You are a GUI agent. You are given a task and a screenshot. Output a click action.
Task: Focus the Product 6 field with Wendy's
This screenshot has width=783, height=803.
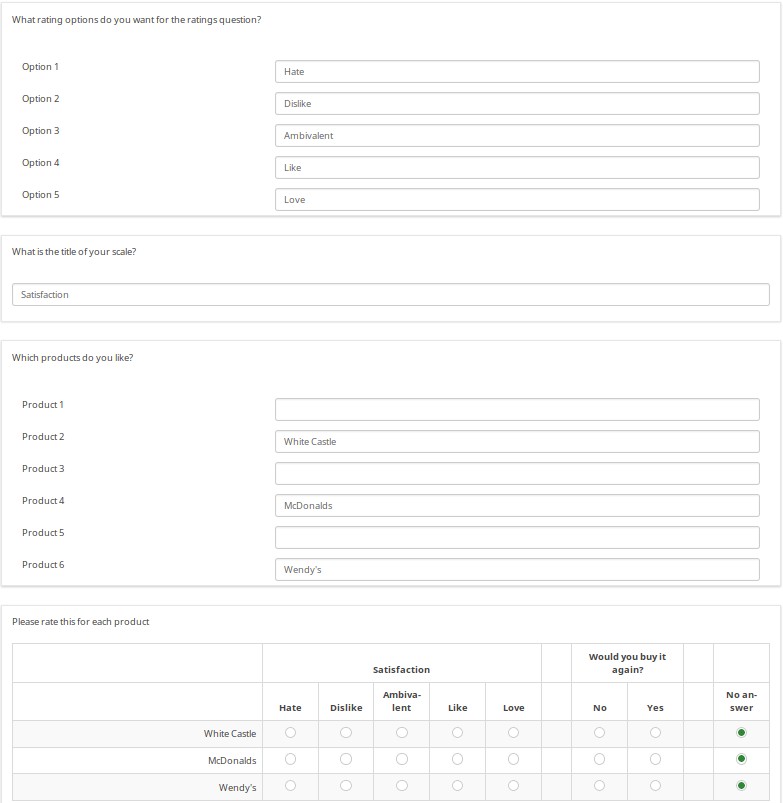pos(517,570)
